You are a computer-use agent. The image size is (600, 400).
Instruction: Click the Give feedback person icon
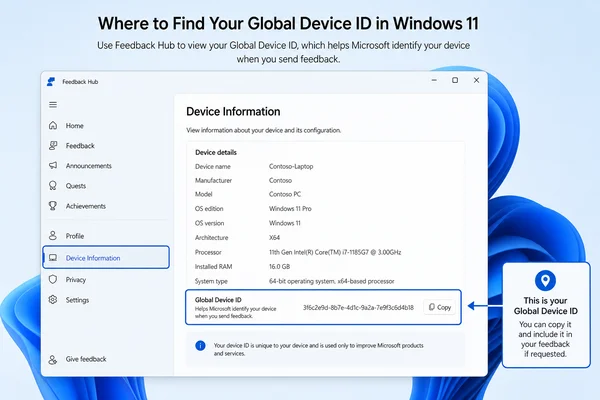(53, 359)
